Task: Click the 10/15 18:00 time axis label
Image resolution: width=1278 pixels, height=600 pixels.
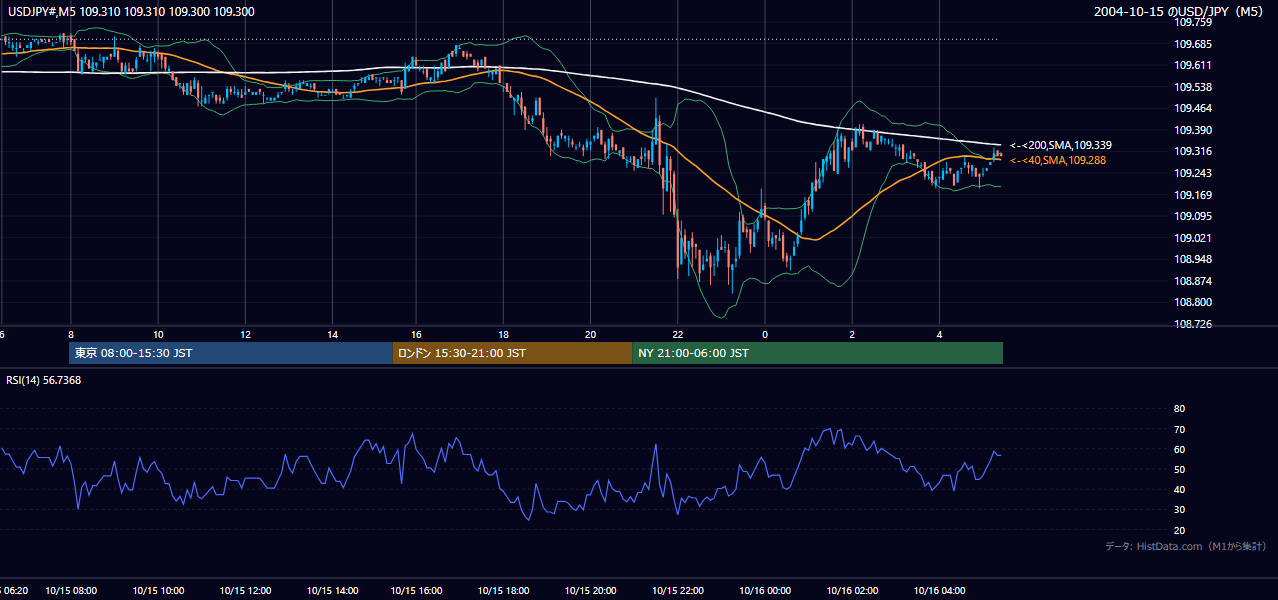Action: (504, 591)
